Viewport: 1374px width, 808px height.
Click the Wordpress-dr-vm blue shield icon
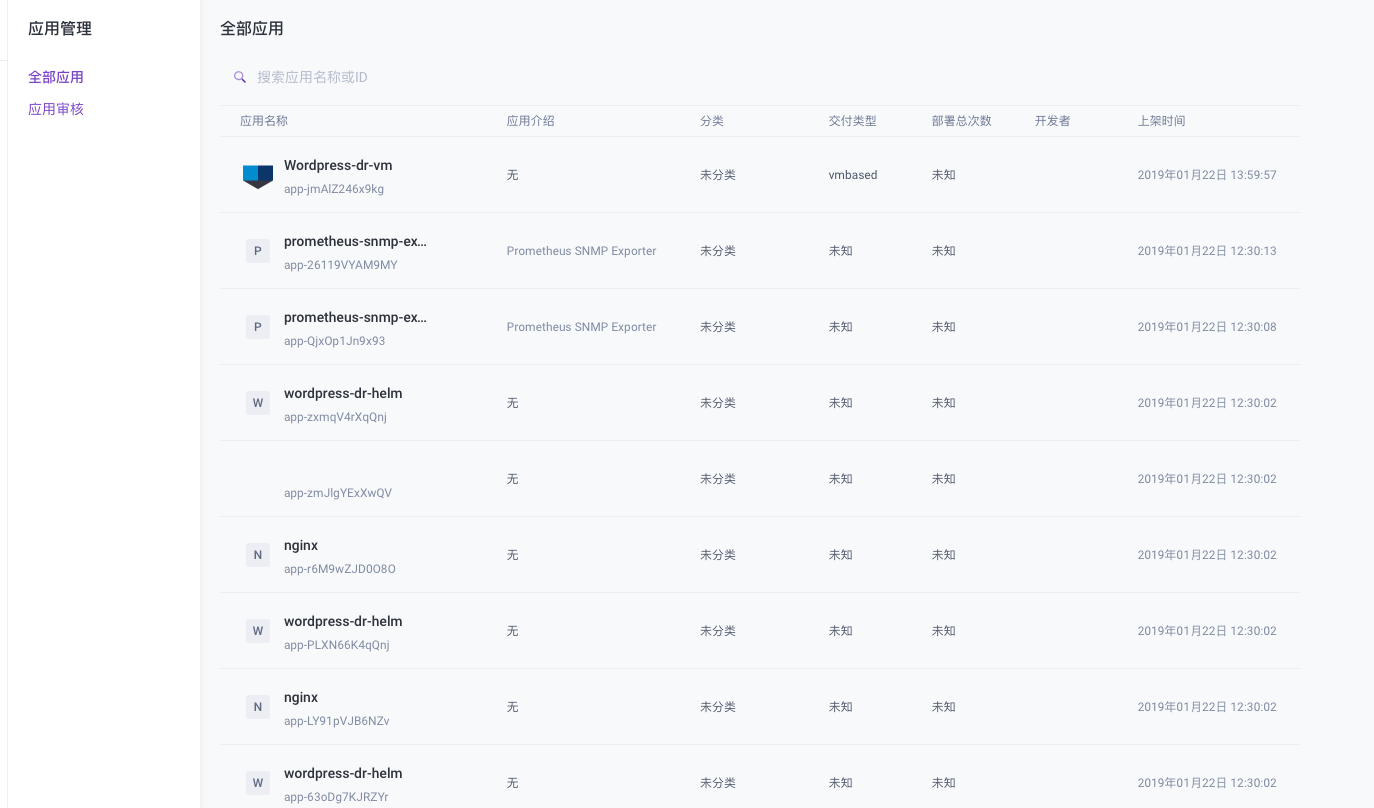[x=258, y=176]
